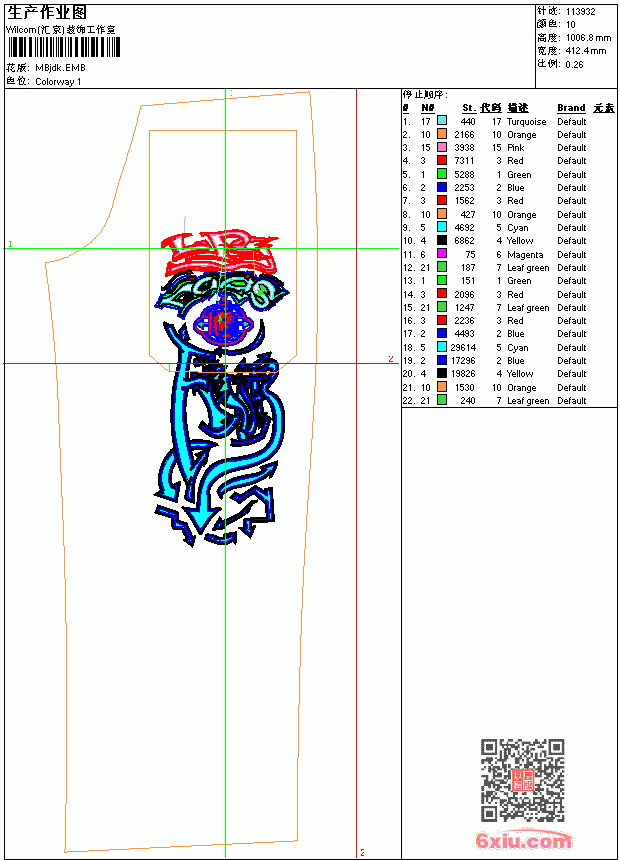Open the 6xiu.com watermark link
This screenshot has width=620, height=860.
[523, 840]
